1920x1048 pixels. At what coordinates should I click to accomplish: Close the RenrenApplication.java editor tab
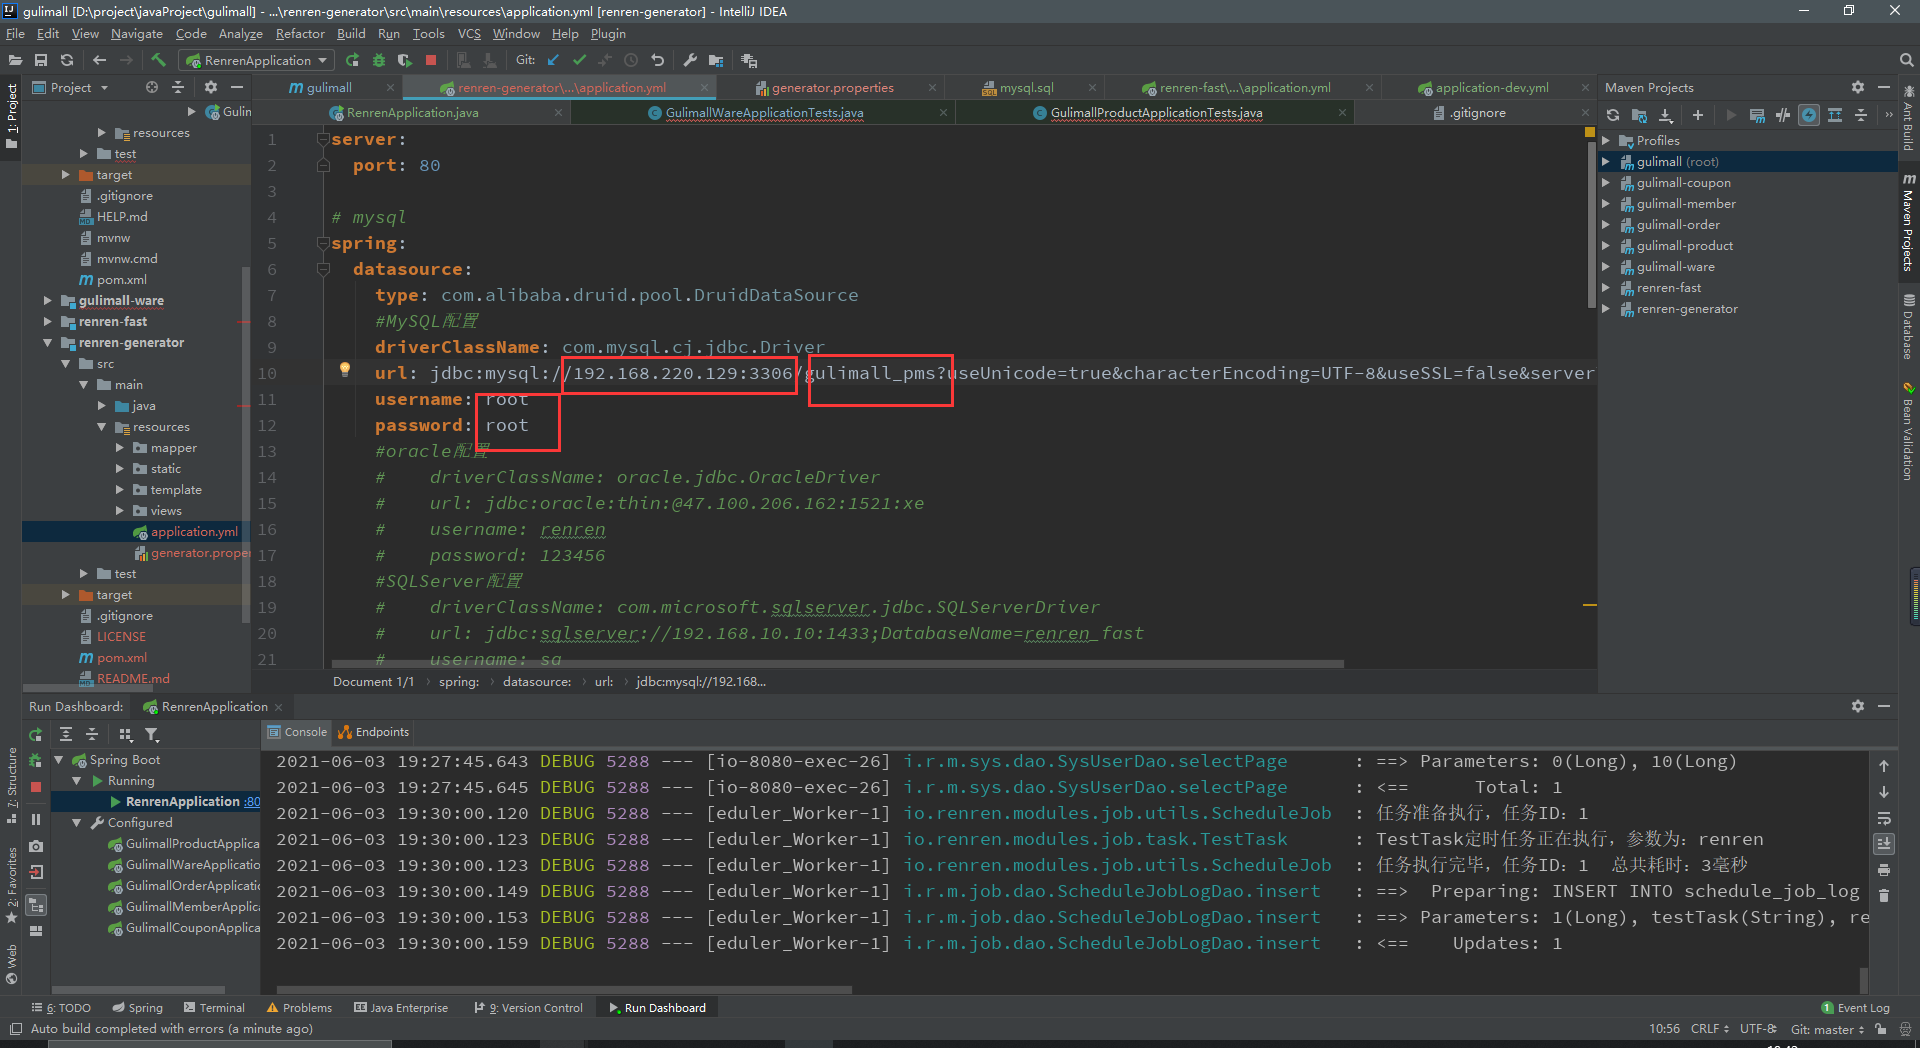coord(558,113)
